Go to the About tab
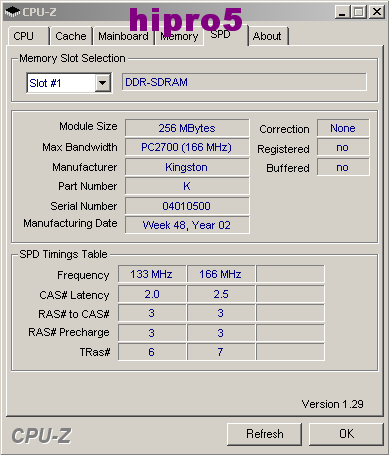This screenshot has width=389, height=455. tap(267, 36)
